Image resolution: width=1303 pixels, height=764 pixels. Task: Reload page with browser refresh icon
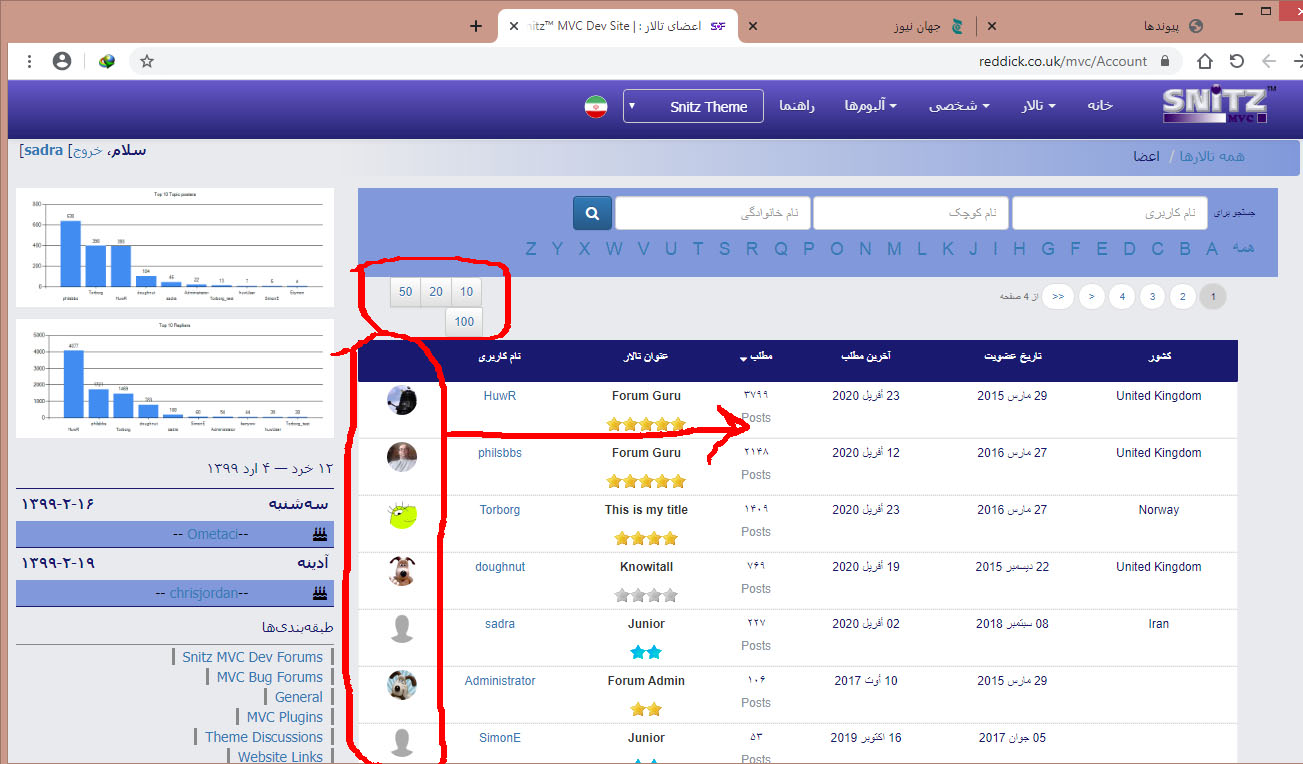pyautogui.click(x=1237, y=61)
